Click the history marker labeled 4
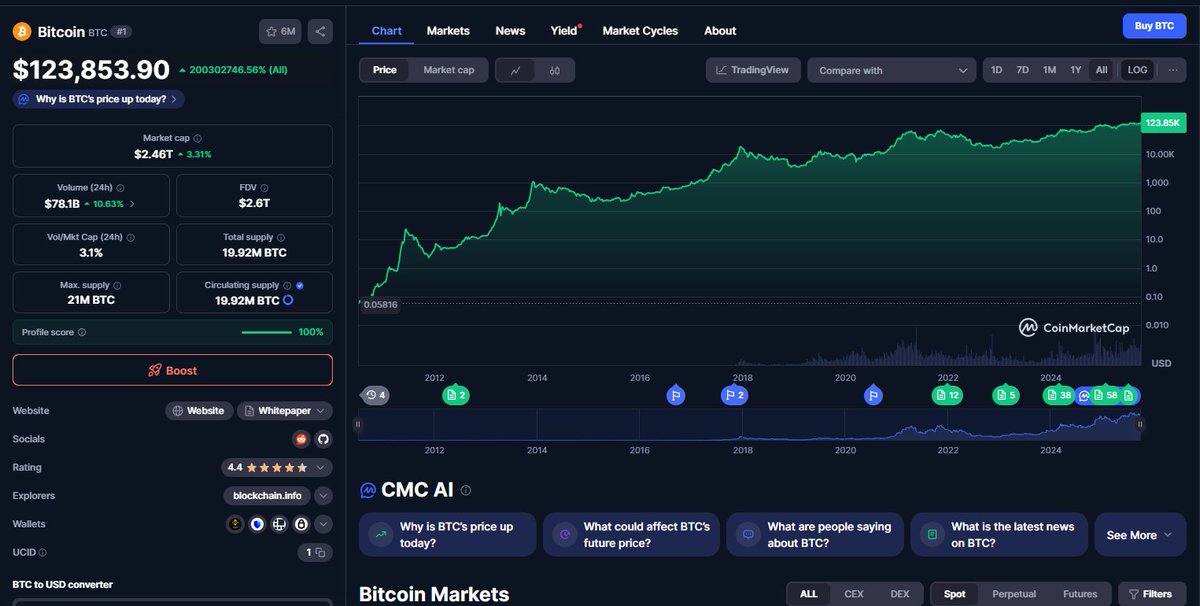 (x=375, y=395)
